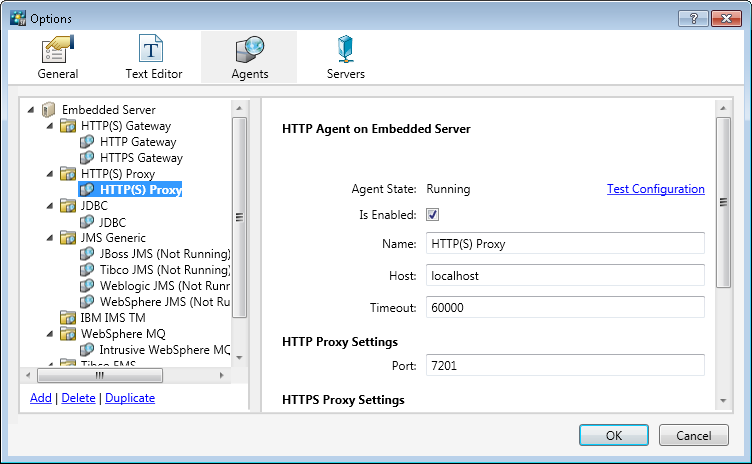Click the Agents section icon

(248, 49)
